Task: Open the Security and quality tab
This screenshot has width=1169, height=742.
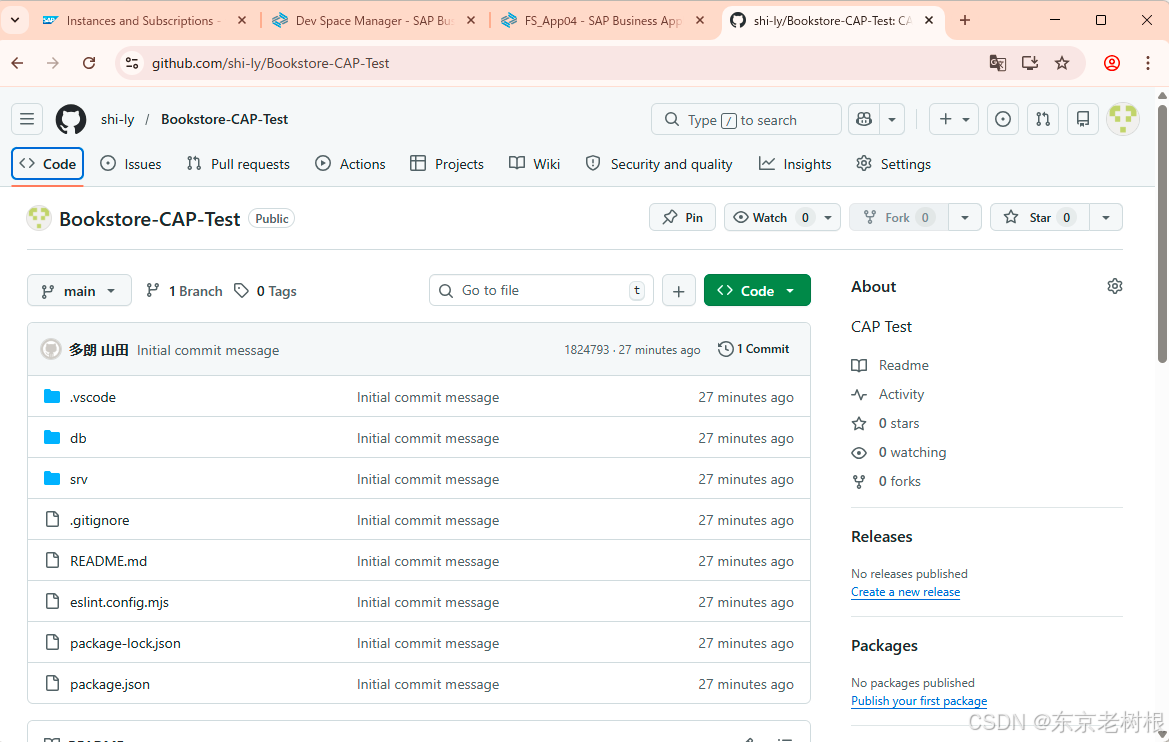Action: coord(659,164)
